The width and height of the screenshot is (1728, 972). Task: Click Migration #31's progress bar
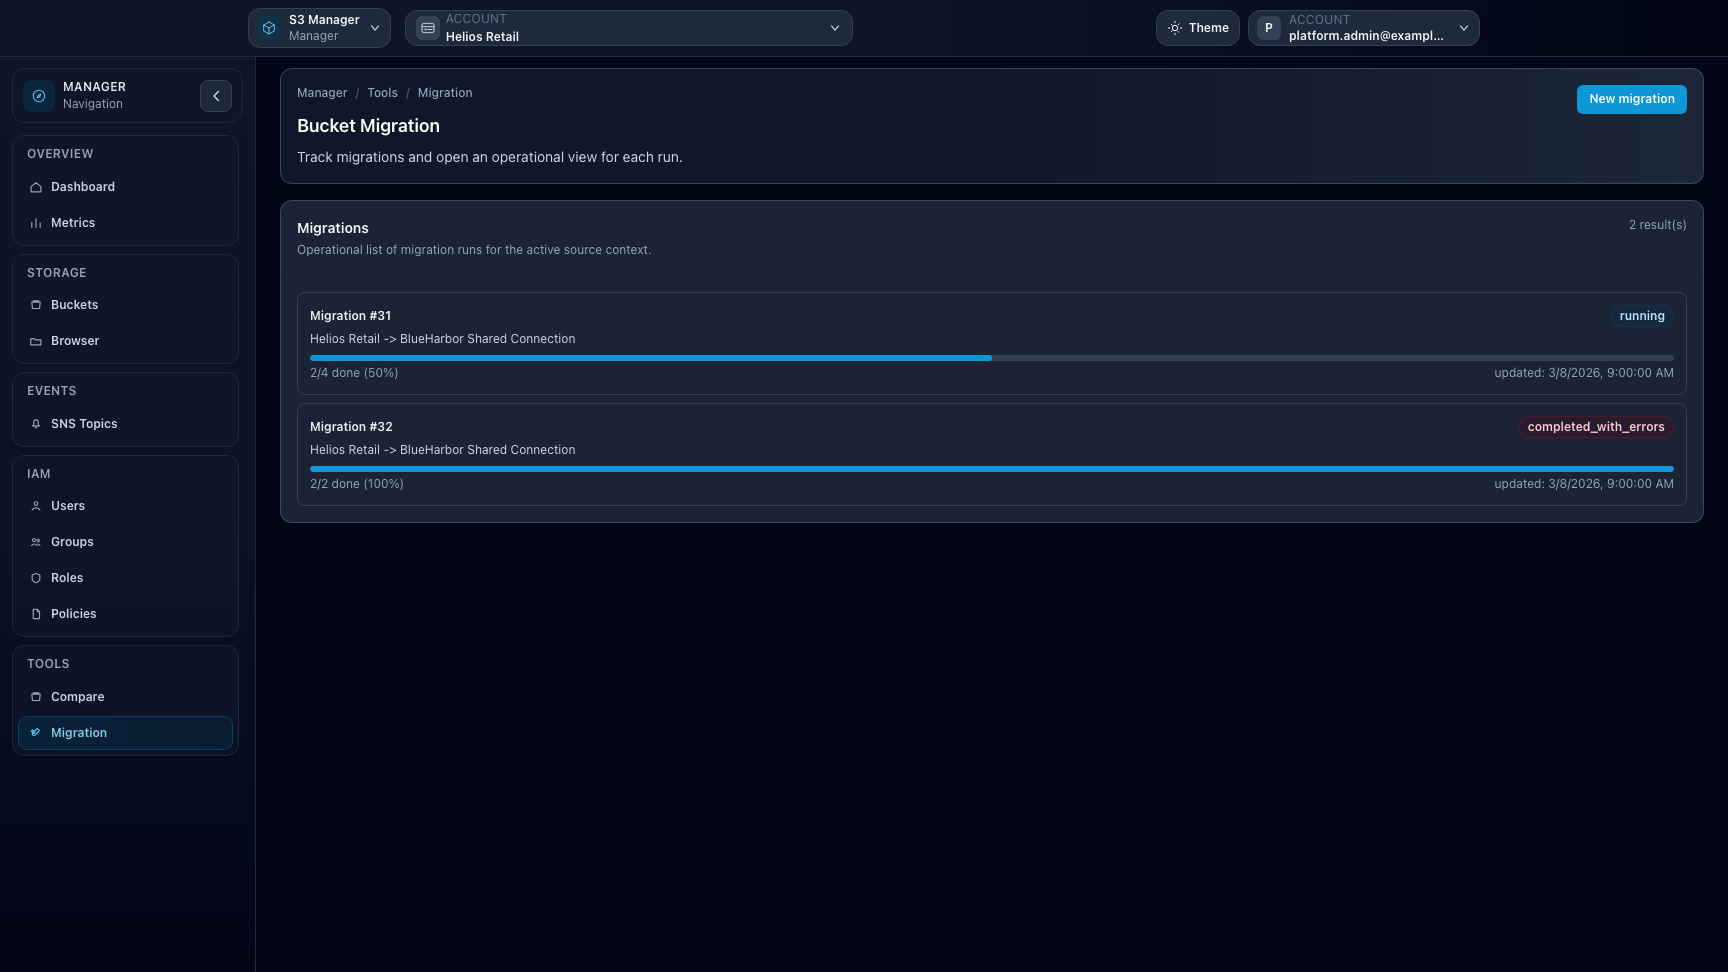990,357
